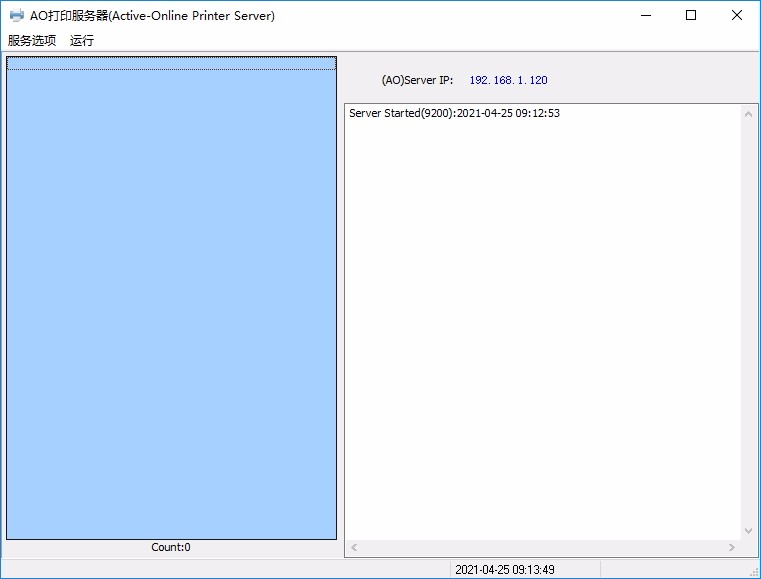Click the log scroll left arrow
Viewport: 761px width, 579px height.
click(x=354, y=547)
